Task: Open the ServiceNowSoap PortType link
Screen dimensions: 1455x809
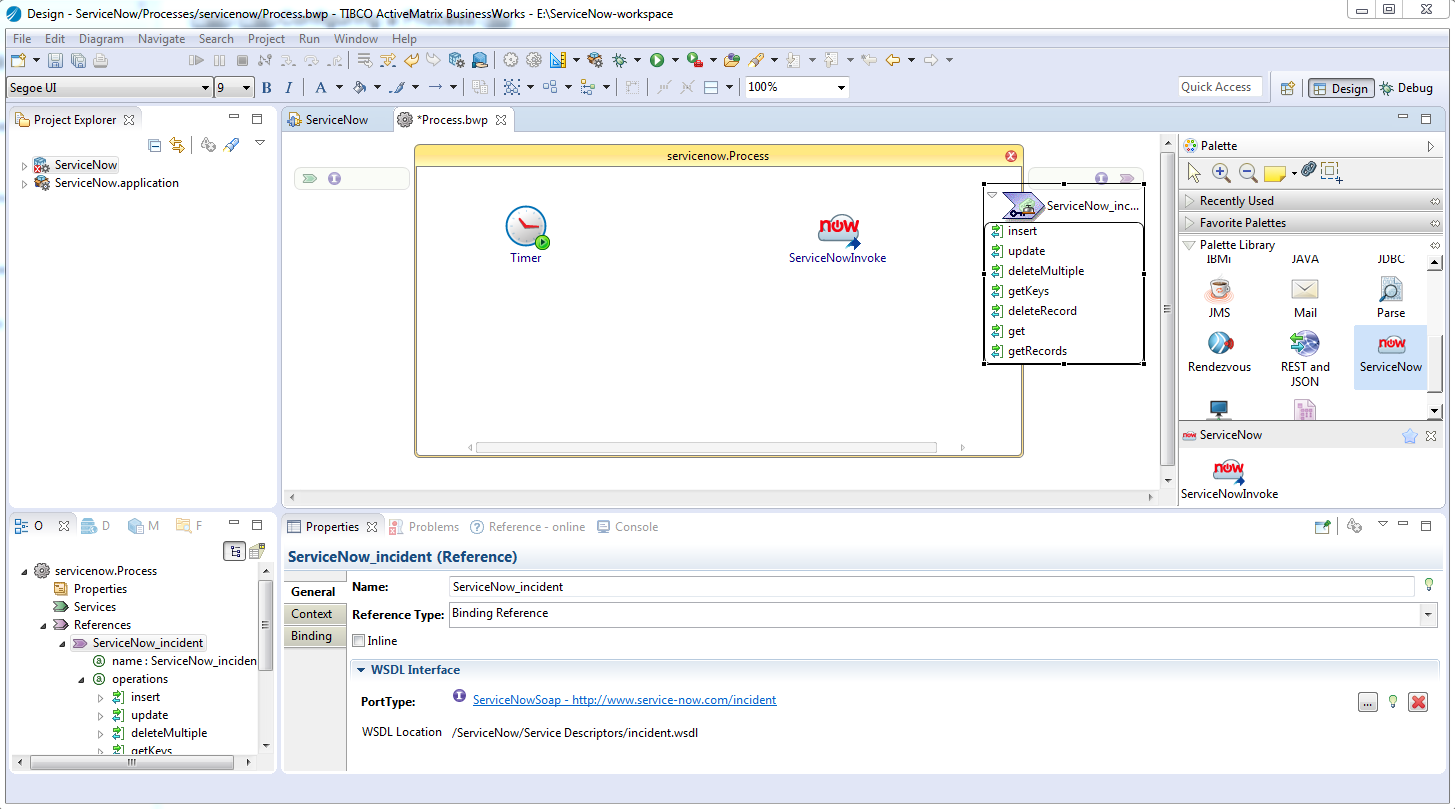Action: [x=624, y=700]
